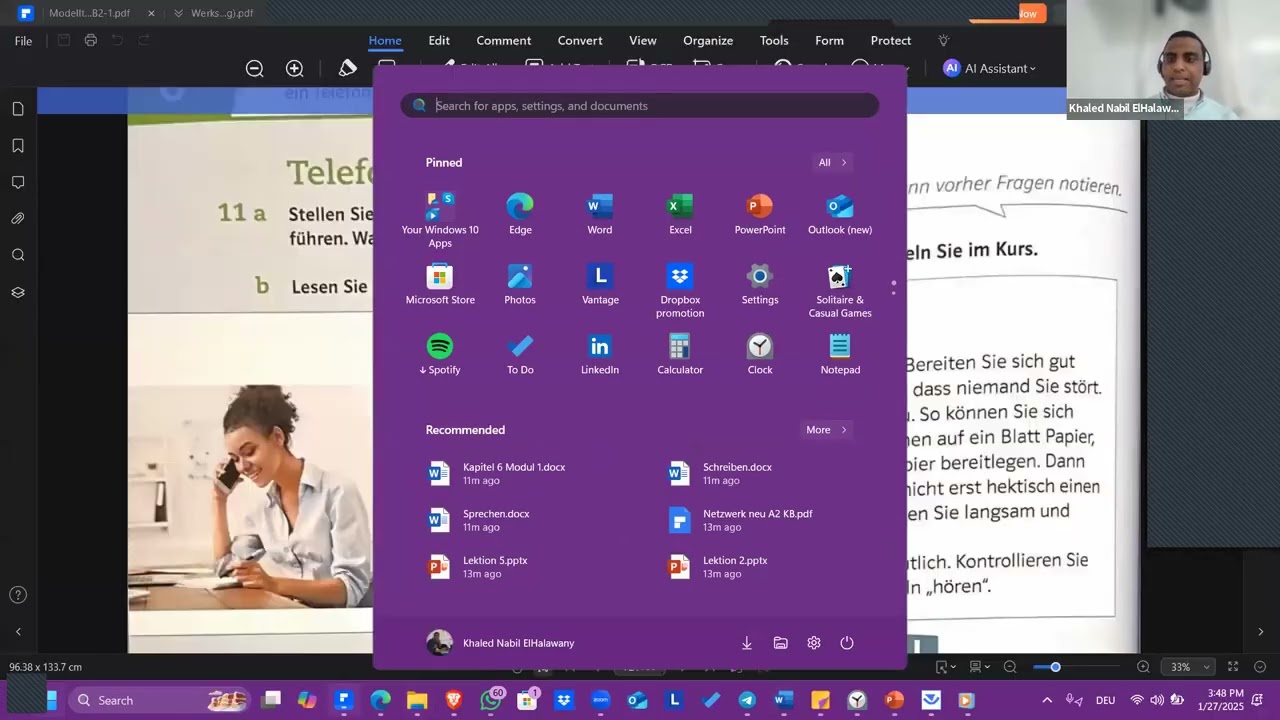This screenshot has width=1280, height=720.
Task: Show more recommended items with More
Action: (x=827, y=430)
